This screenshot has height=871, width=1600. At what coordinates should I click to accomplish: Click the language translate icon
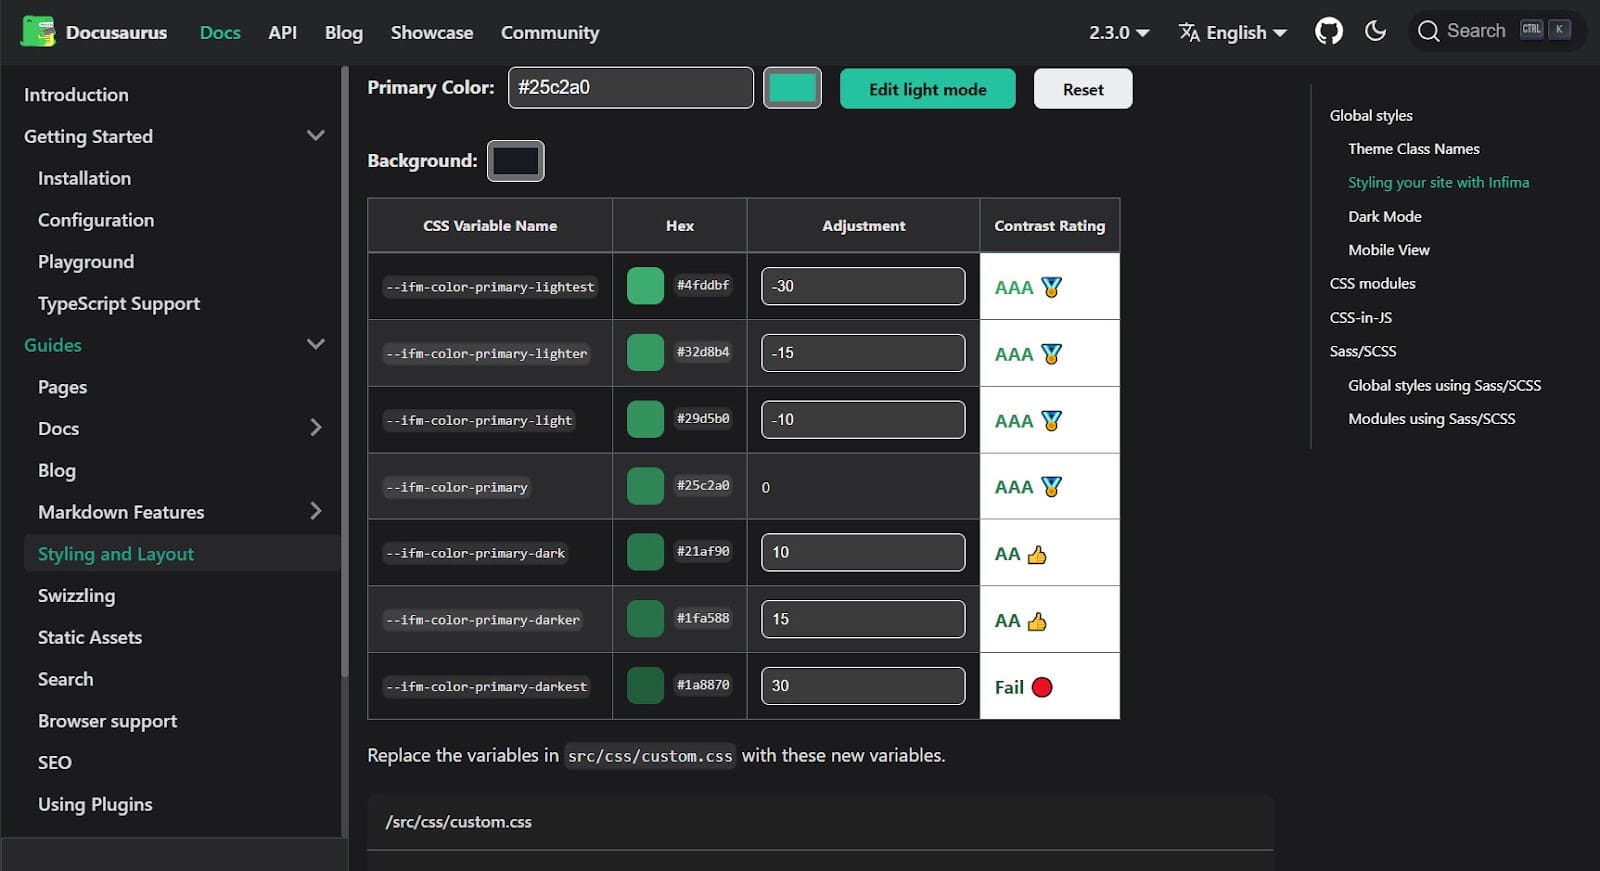(1189, 32)
